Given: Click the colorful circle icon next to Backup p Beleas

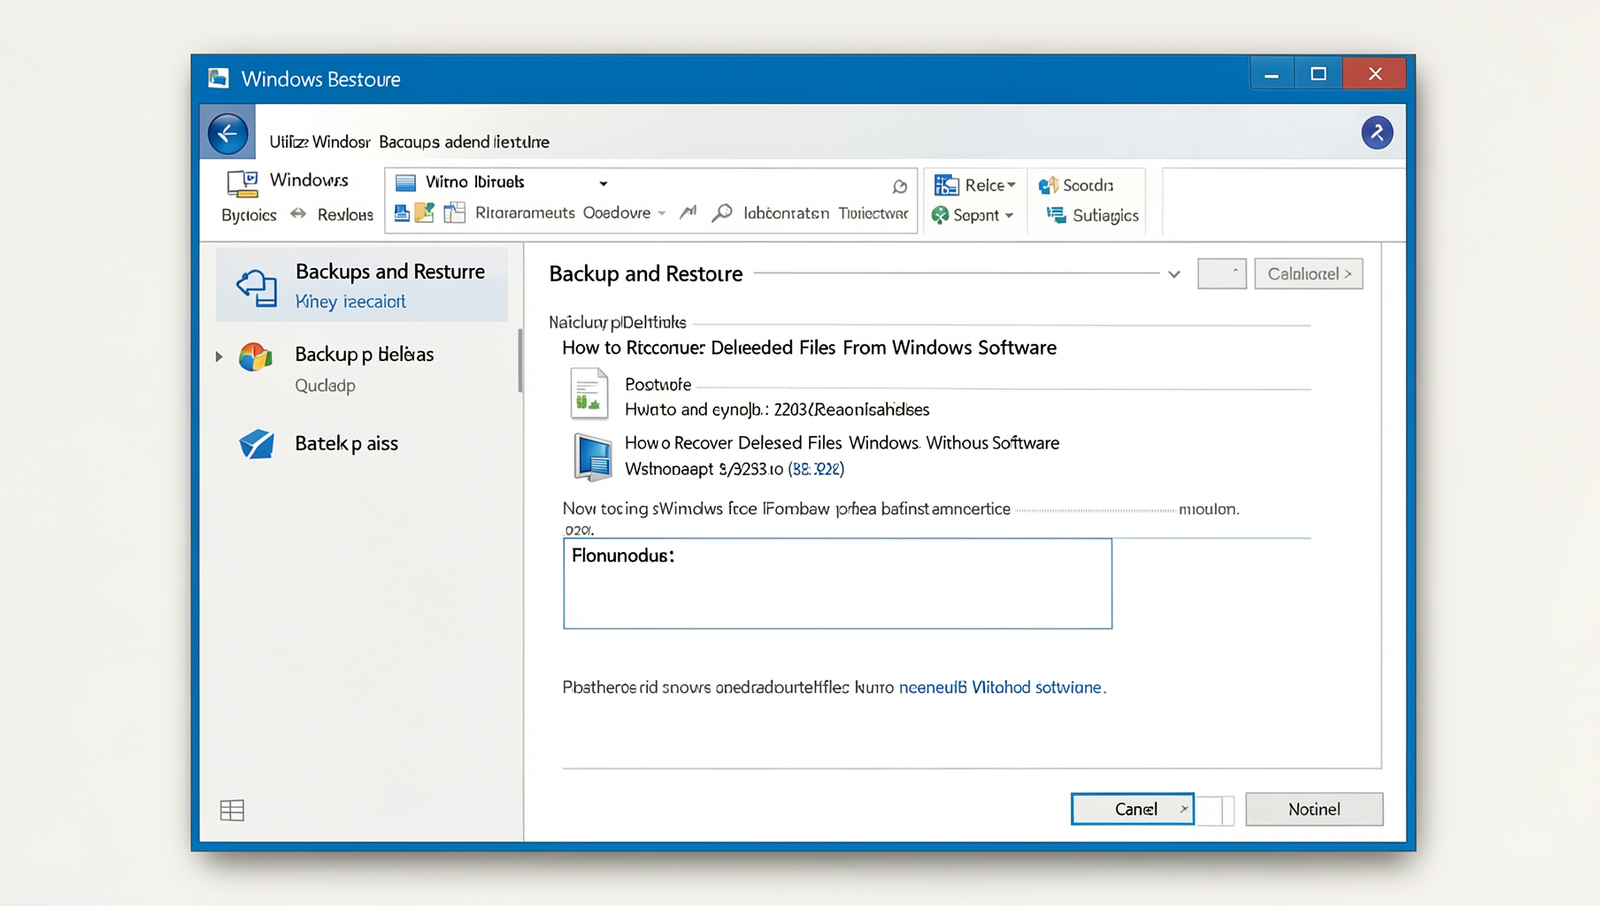Looking at the screenshot, I should [256, 356].
